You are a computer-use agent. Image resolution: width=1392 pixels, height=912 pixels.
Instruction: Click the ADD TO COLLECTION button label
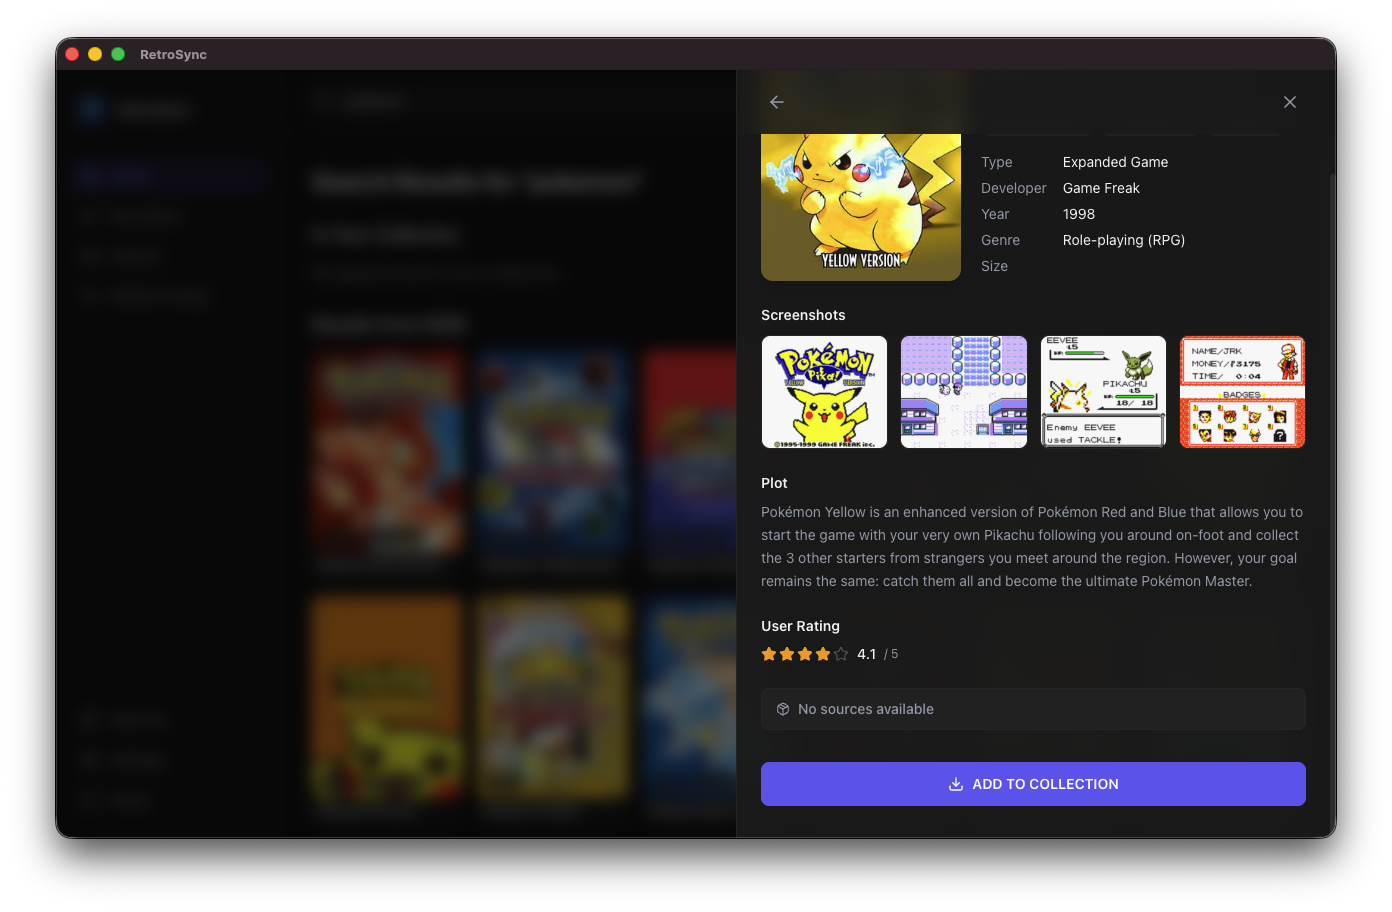coord(1045,784)
